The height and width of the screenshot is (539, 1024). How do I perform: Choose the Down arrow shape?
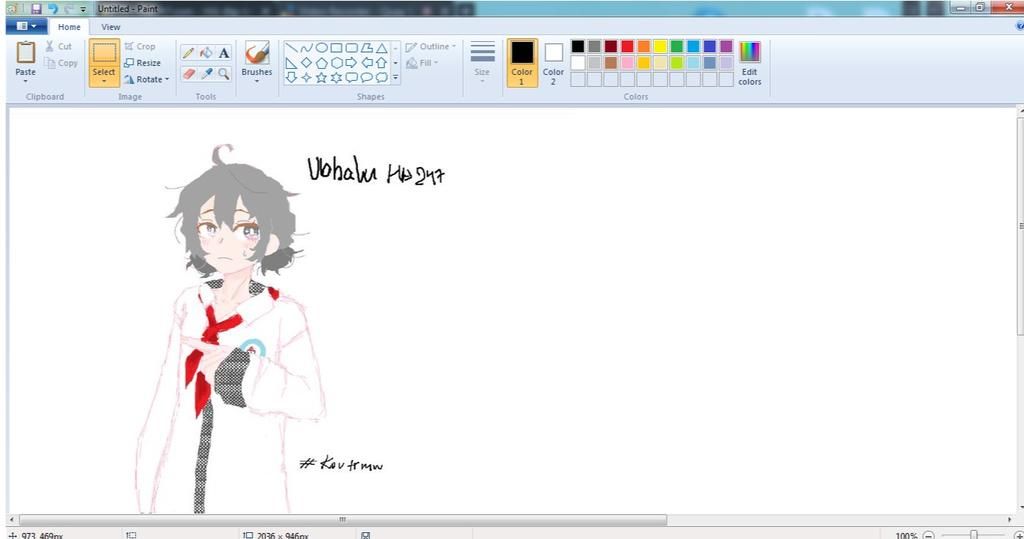click(x=291, y=77)
